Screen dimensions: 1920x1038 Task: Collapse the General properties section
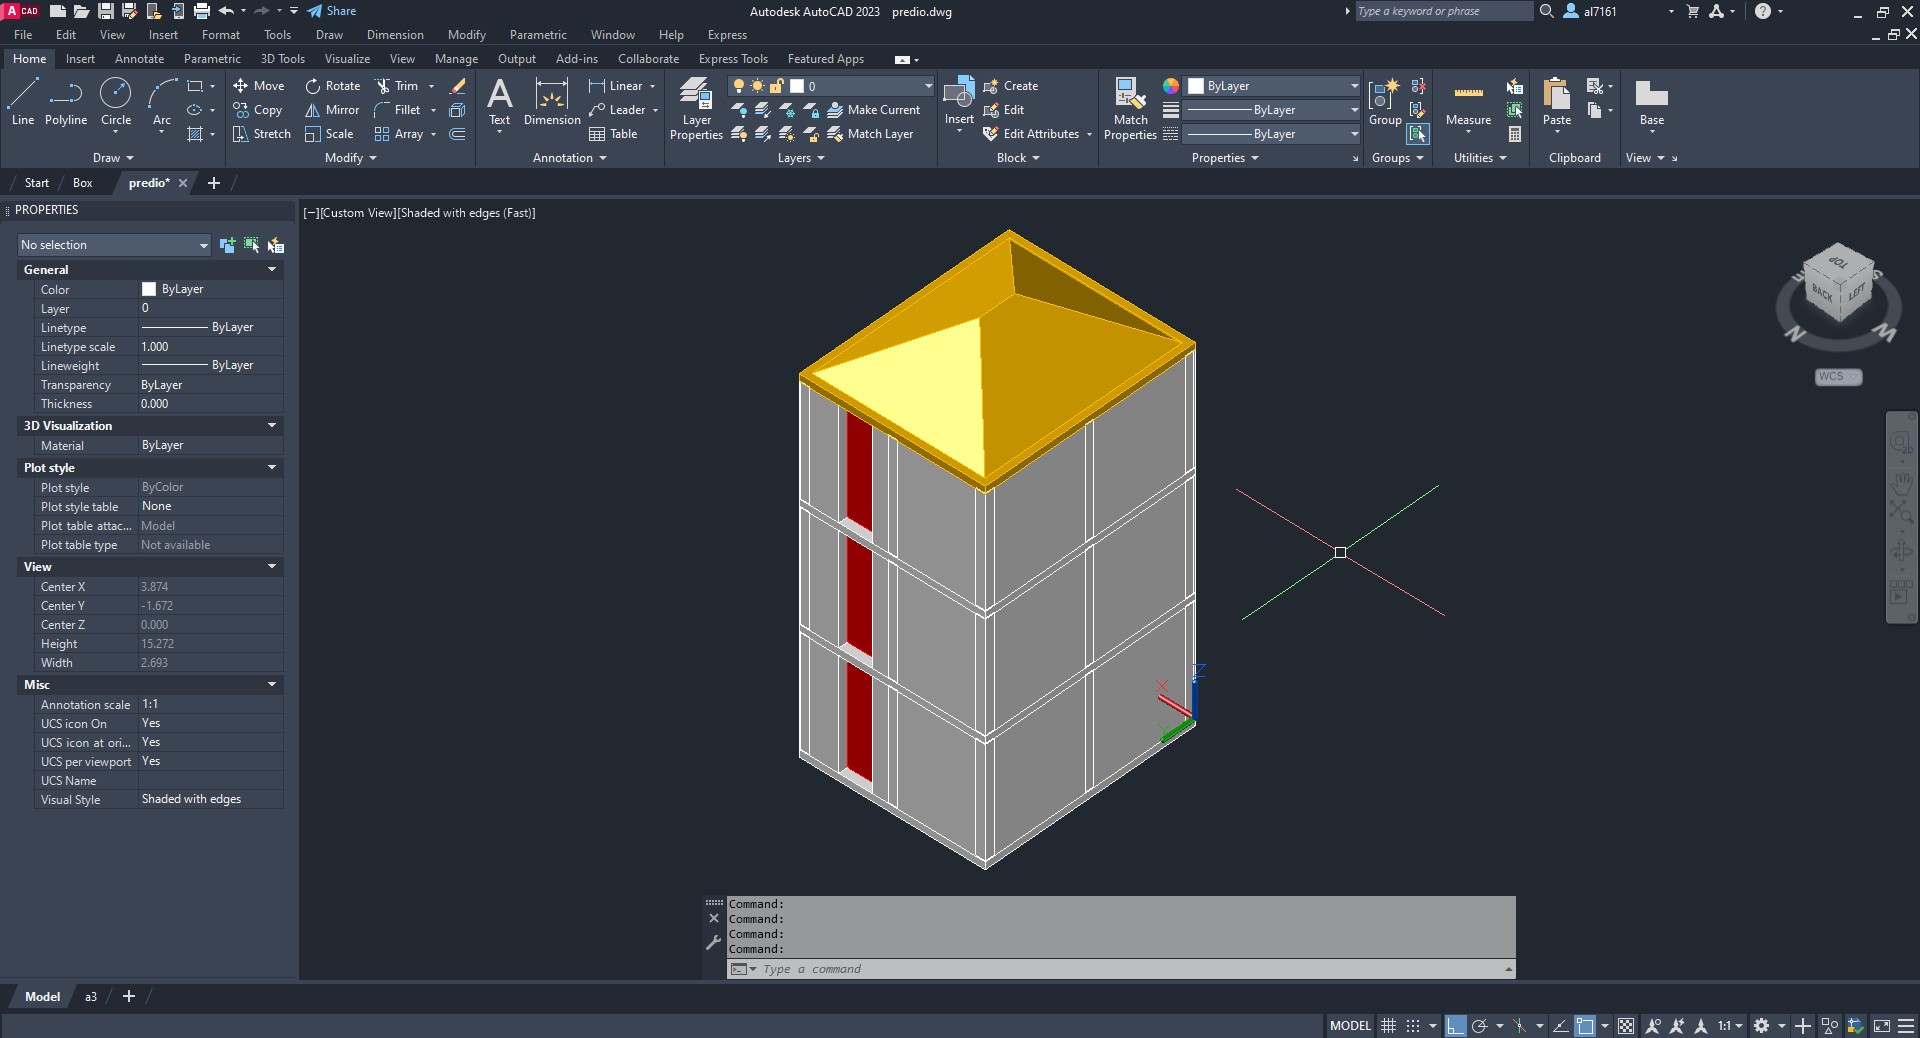click(x=271, y=270)
